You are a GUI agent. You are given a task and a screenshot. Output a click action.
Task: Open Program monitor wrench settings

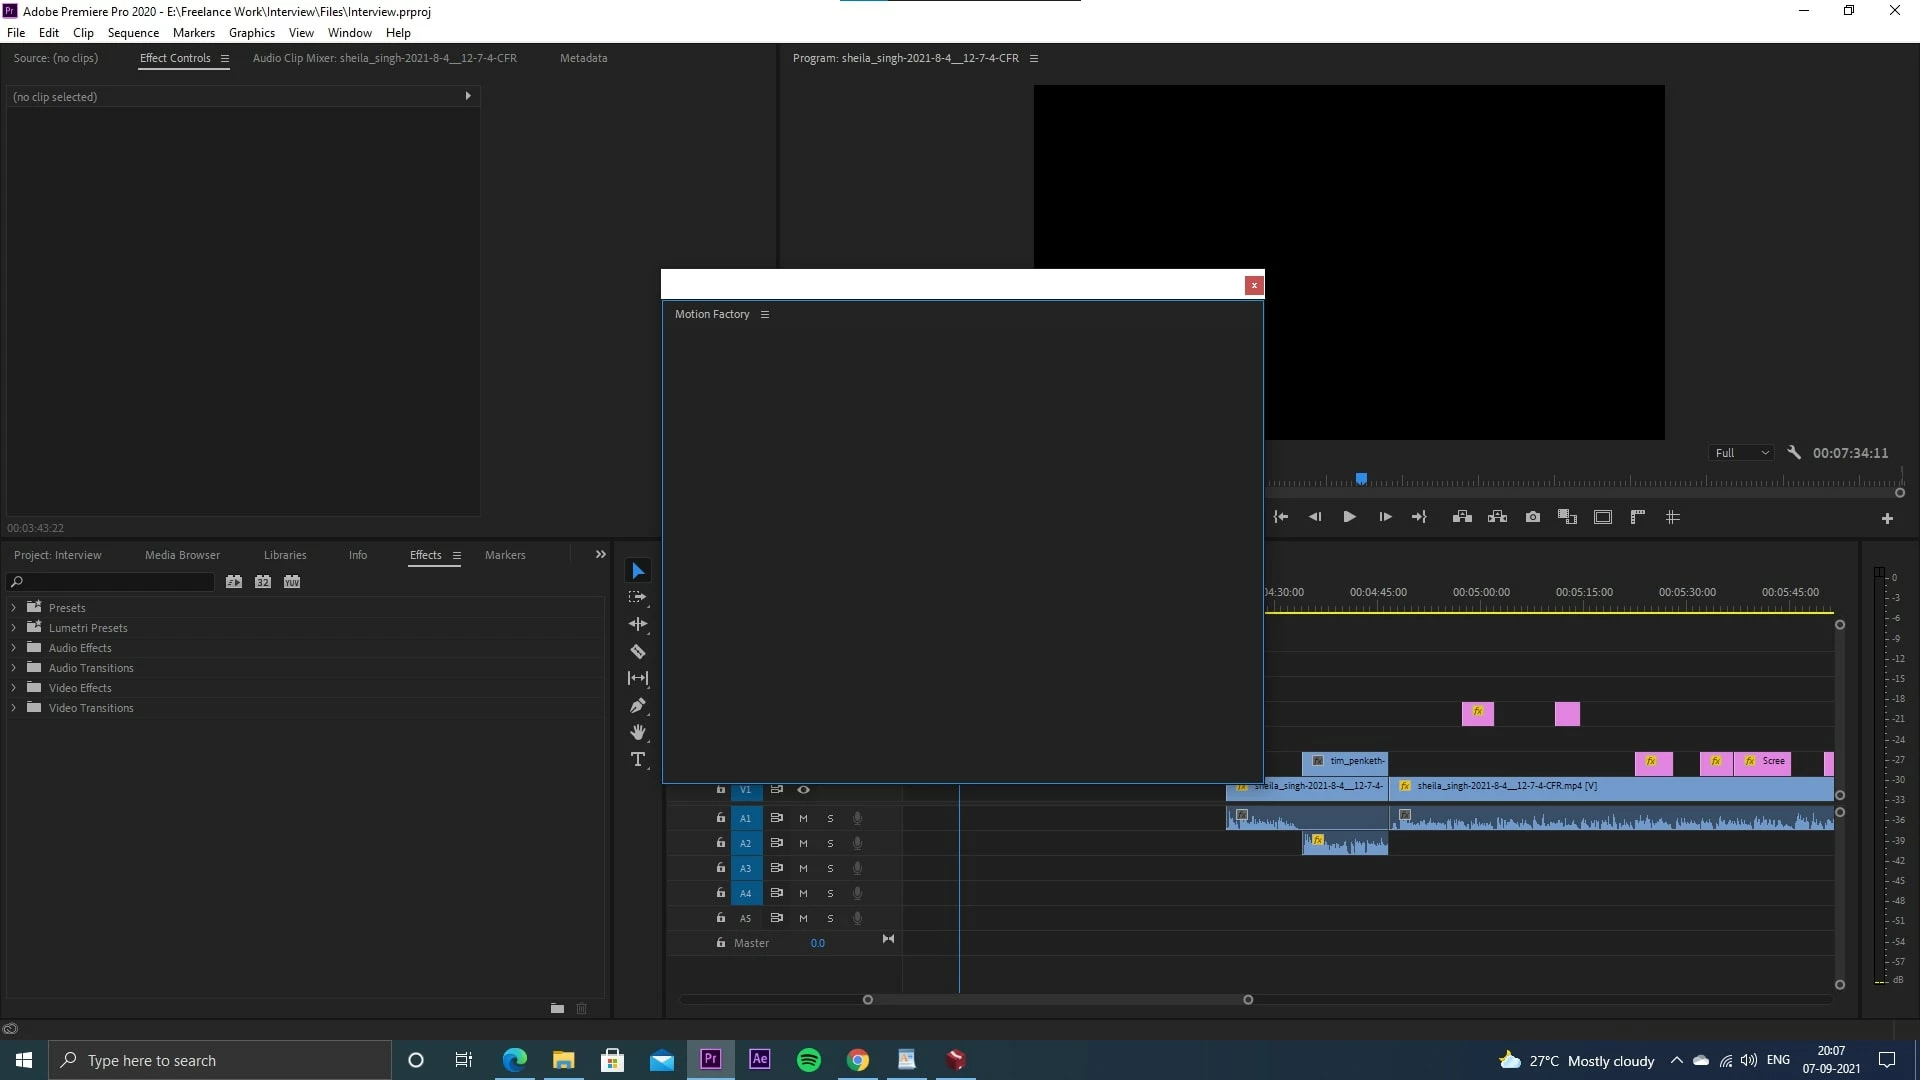point(1794,453)
